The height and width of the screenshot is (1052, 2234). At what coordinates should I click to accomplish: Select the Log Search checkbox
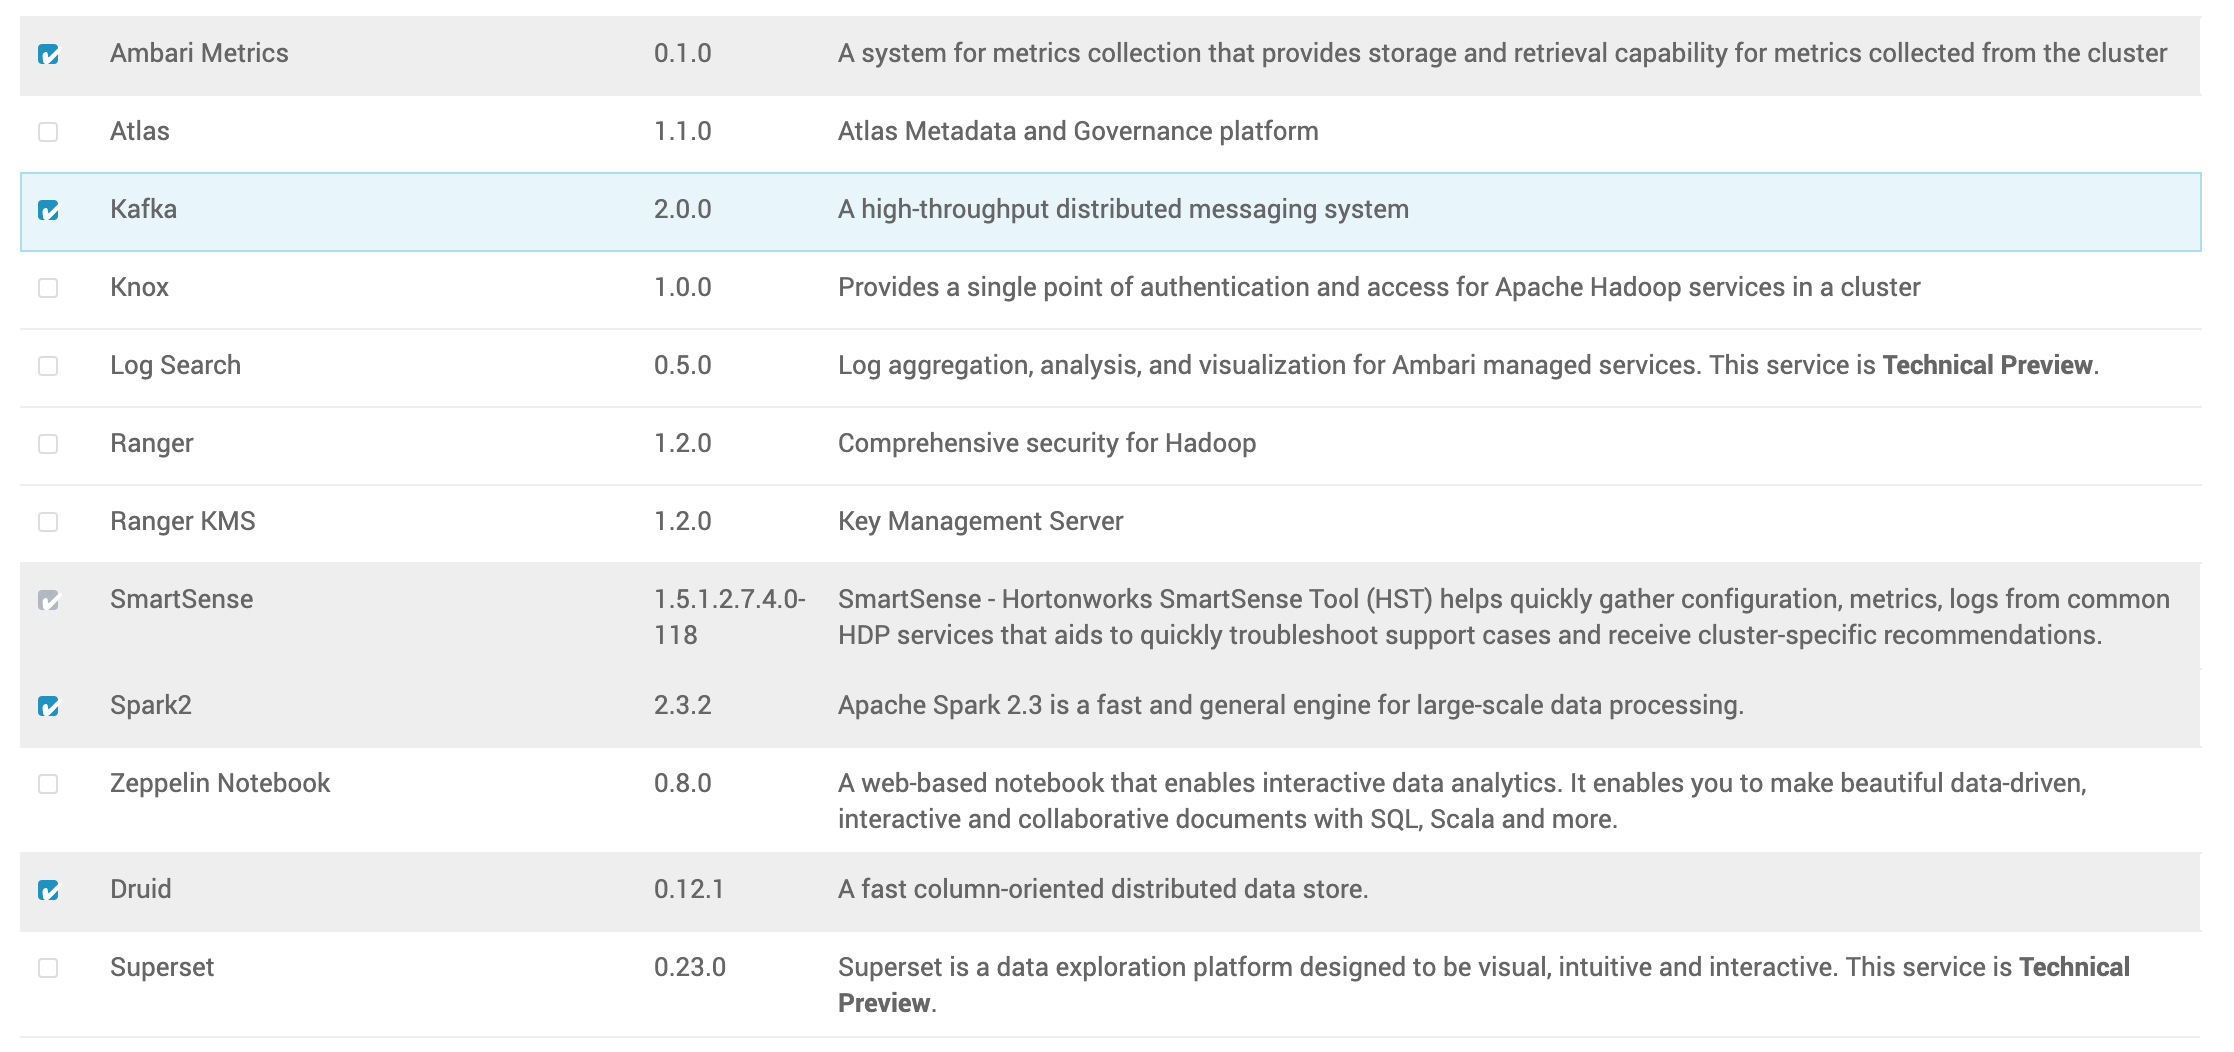[48, 366]
